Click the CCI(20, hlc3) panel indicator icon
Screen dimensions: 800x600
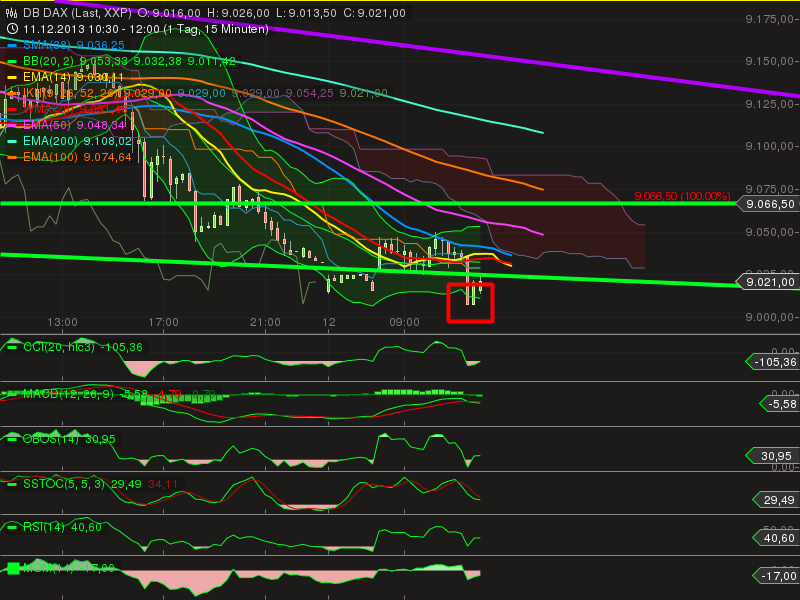point(12,349)
